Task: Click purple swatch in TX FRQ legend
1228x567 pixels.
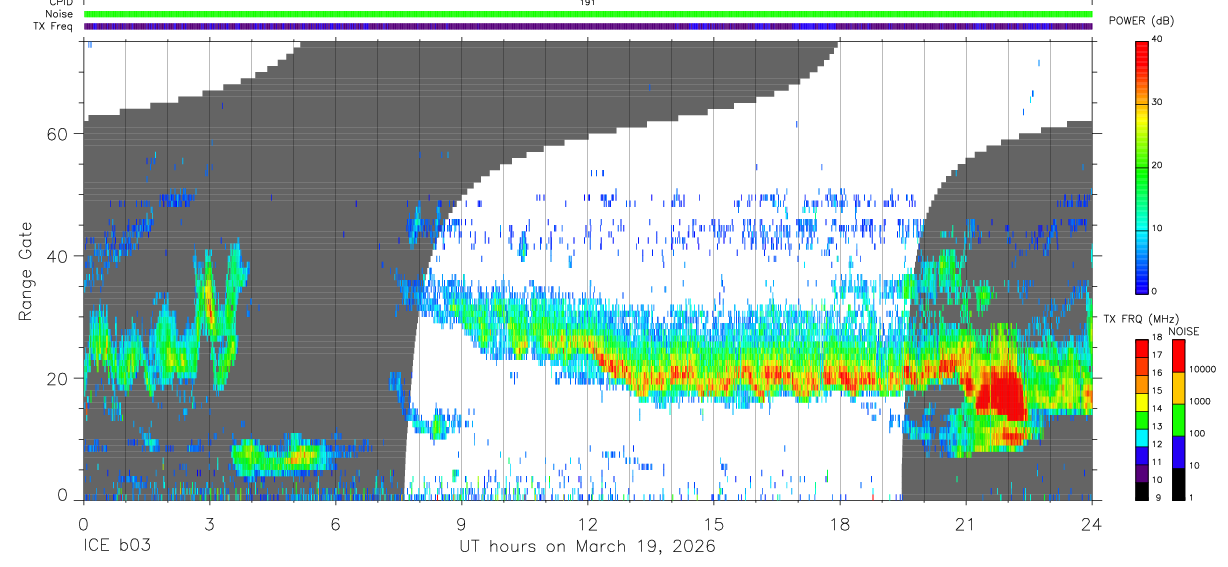Action: 1143,473
